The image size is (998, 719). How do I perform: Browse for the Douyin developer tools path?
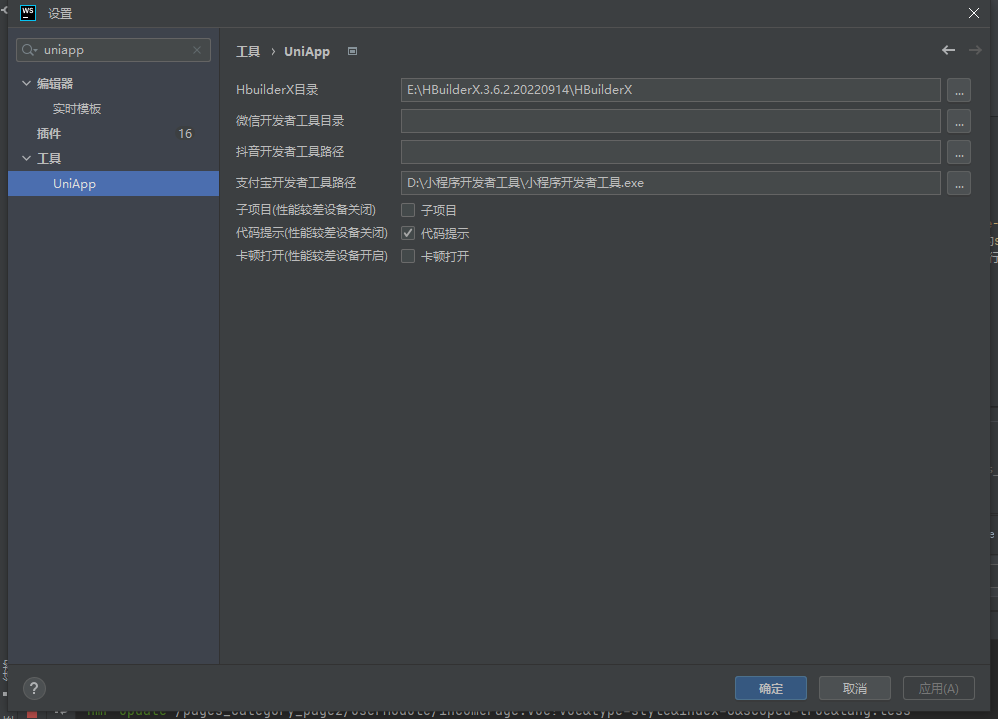[959, 153]
